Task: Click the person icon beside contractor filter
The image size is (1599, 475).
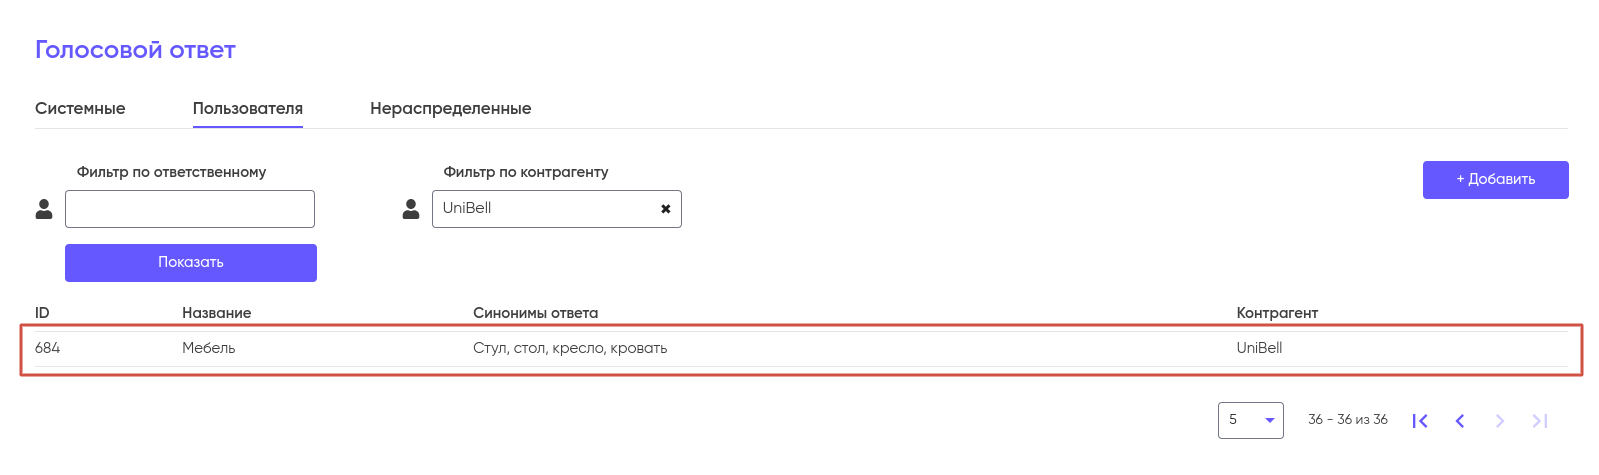Action: point(411,209)
